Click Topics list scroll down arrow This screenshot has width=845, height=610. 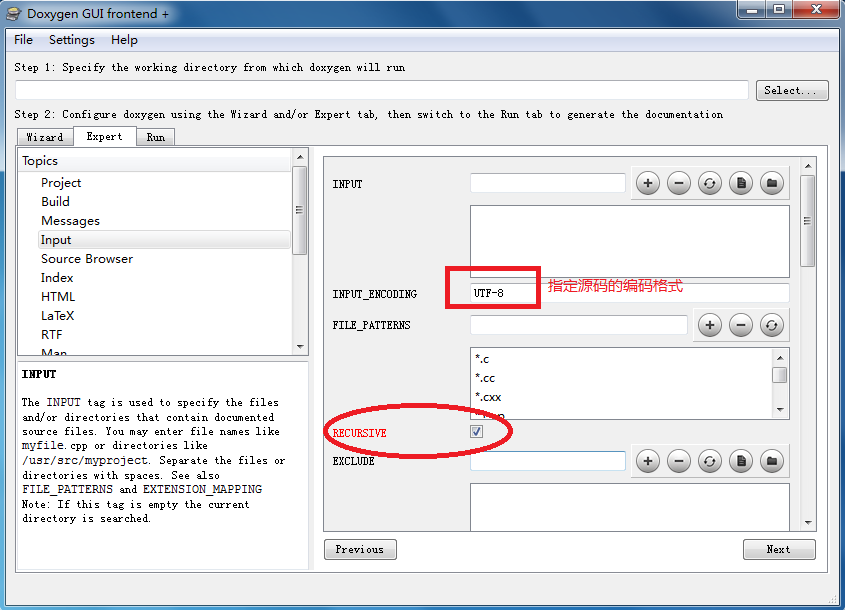pos(300,346)
